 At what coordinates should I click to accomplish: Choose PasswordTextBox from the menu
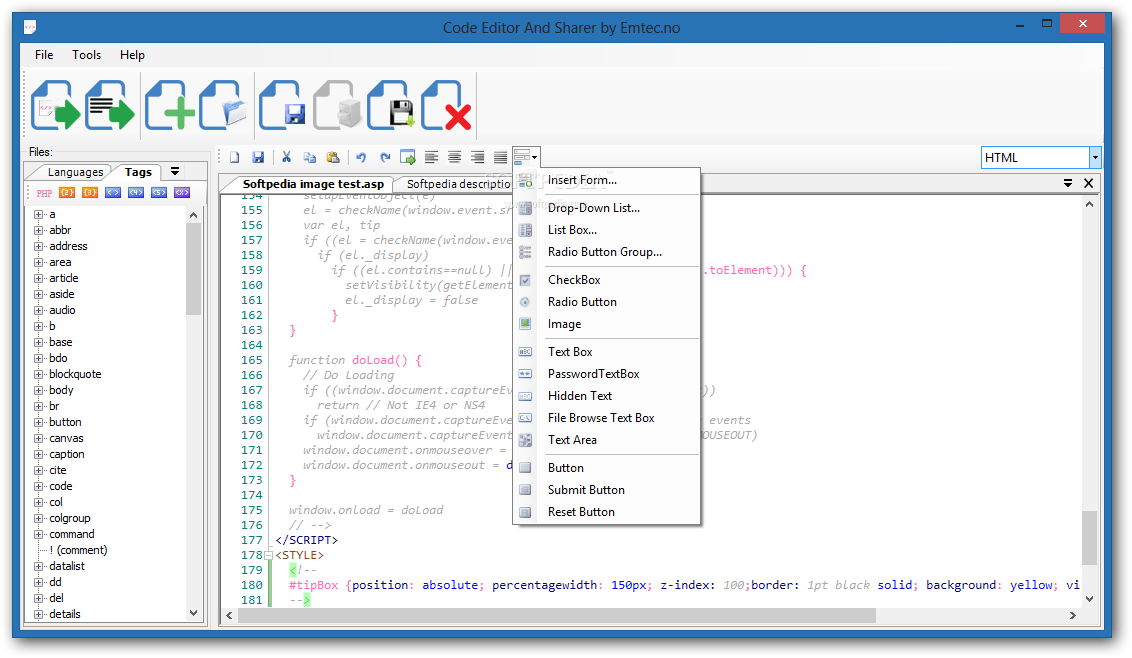point(606,374)
